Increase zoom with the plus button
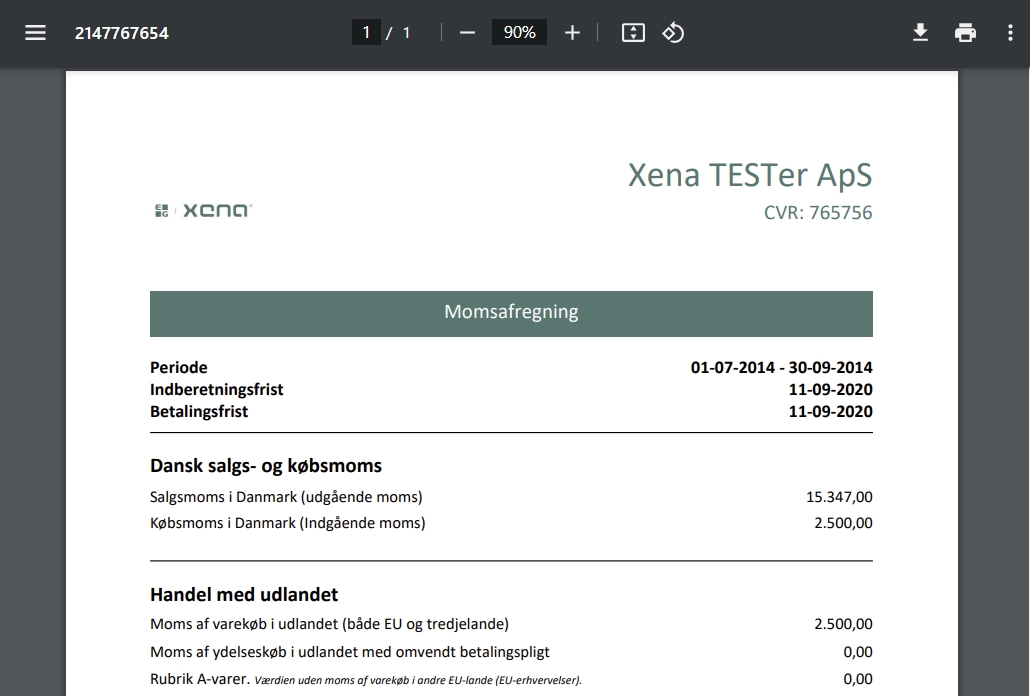Screen dimensions: 1030x696 coord(572,32)
